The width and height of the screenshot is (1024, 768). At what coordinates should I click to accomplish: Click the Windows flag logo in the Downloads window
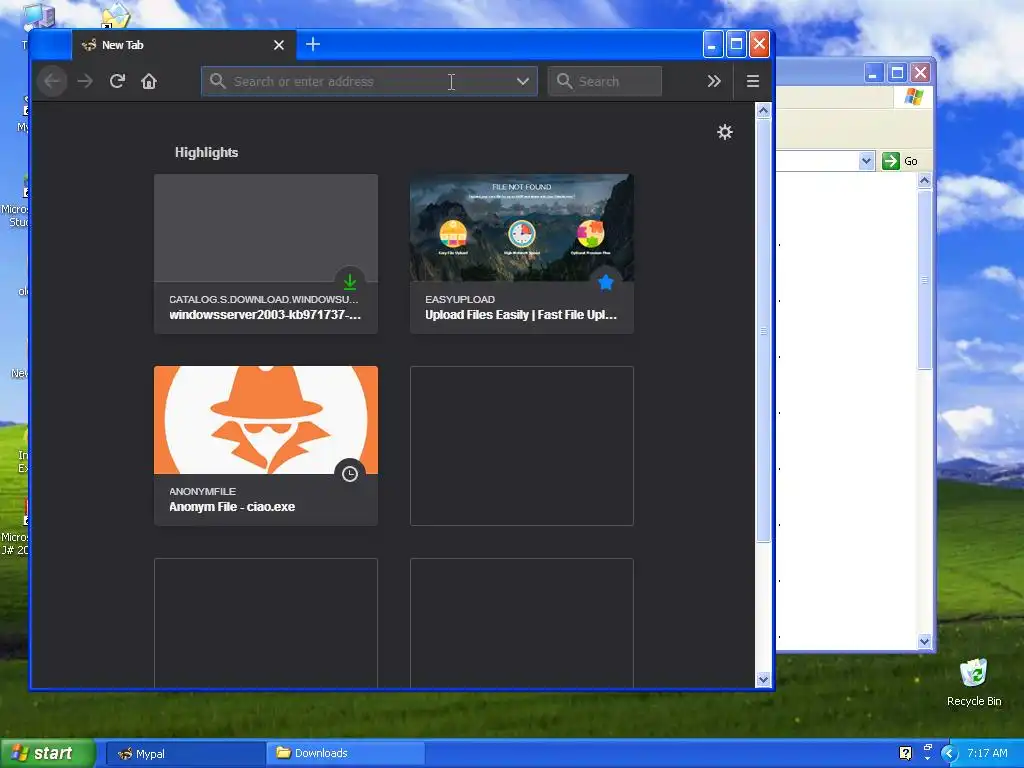pos(914,97)
